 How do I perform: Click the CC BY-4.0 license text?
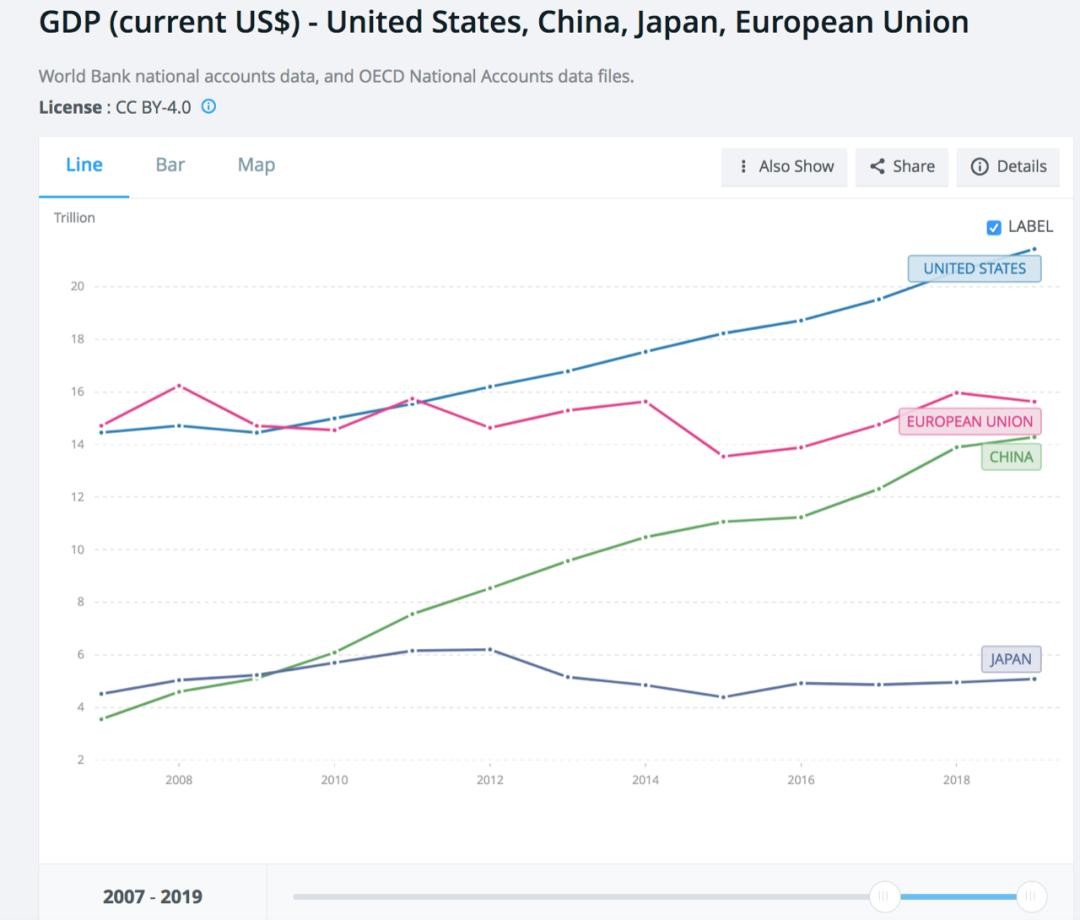point(153,107)
